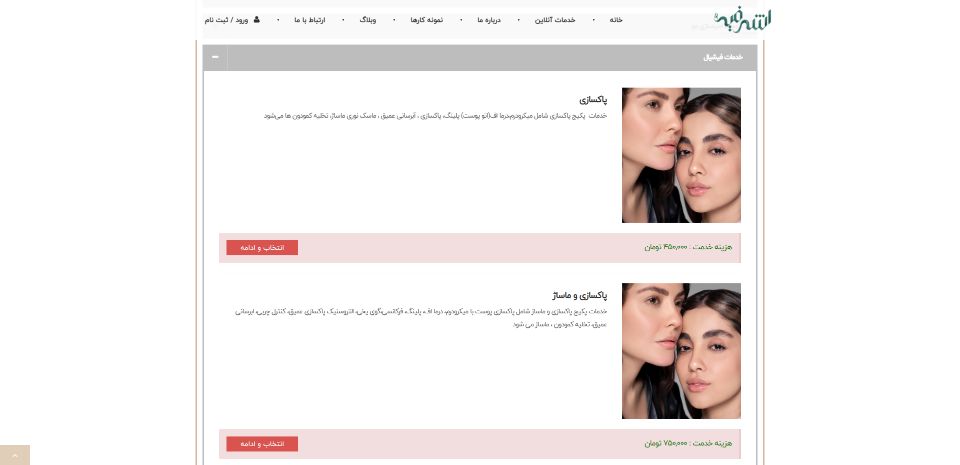Open the پاکسازی service image thumbnail
This screenshot has height=465, width=960.
pyautogui.click(x=681, y=155)
